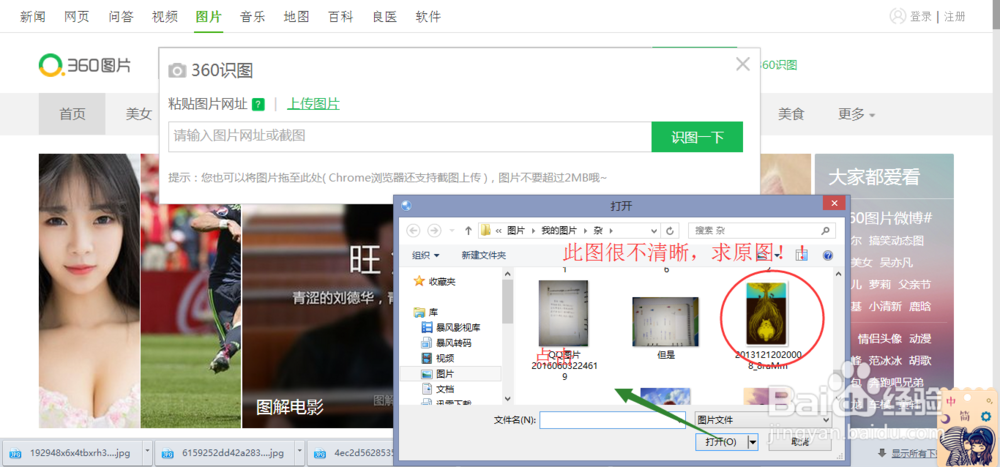Open the 音乐 tab
The image size is (1000, 467).
pyautogui.click(x=253, y=17)
